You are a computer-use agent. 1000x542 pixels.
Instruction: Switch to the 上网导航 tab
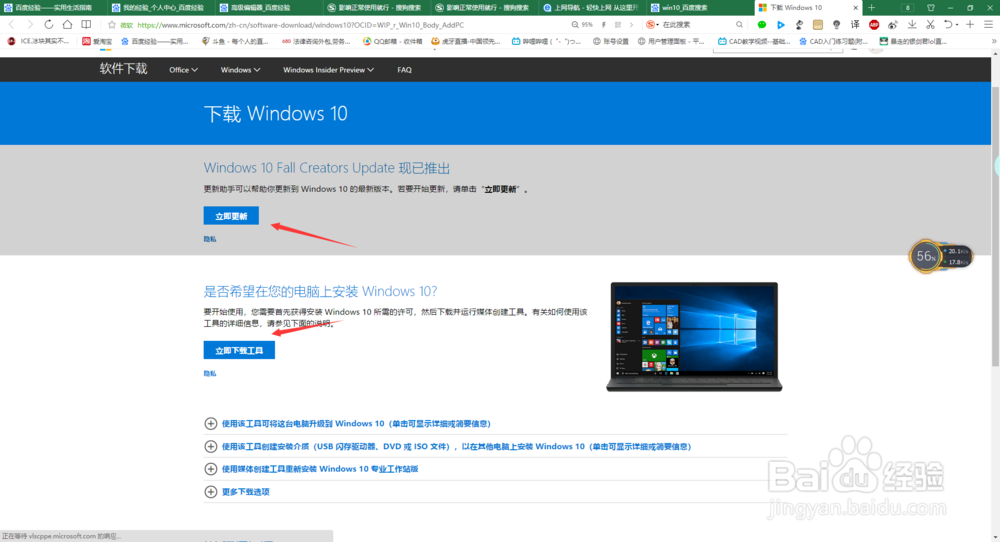tap(594, 8)
